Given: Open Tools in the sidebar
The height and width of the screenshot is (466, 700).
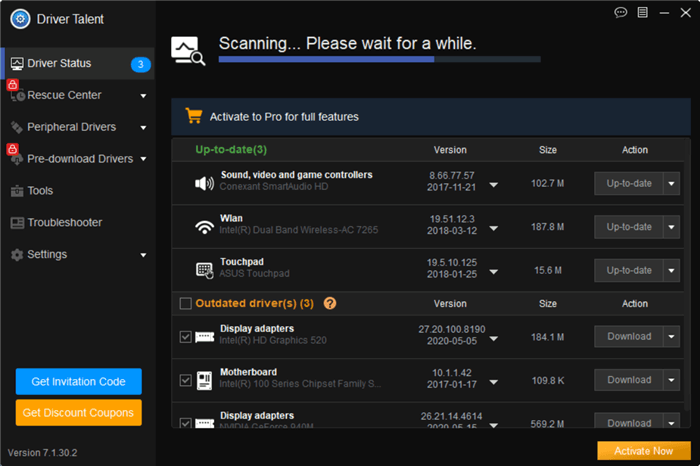Looking at the screenshot, I should 79,191.
